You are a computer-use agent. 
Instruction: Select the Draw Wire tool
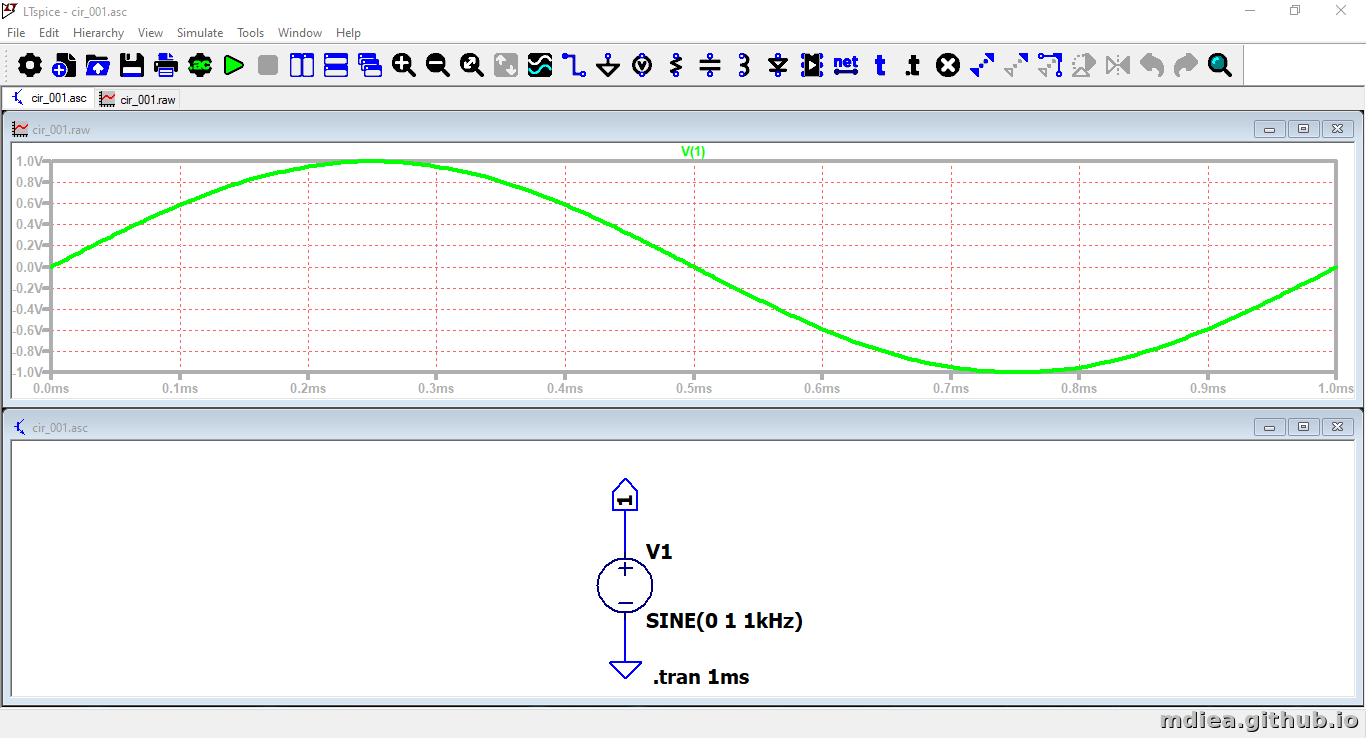574,66
